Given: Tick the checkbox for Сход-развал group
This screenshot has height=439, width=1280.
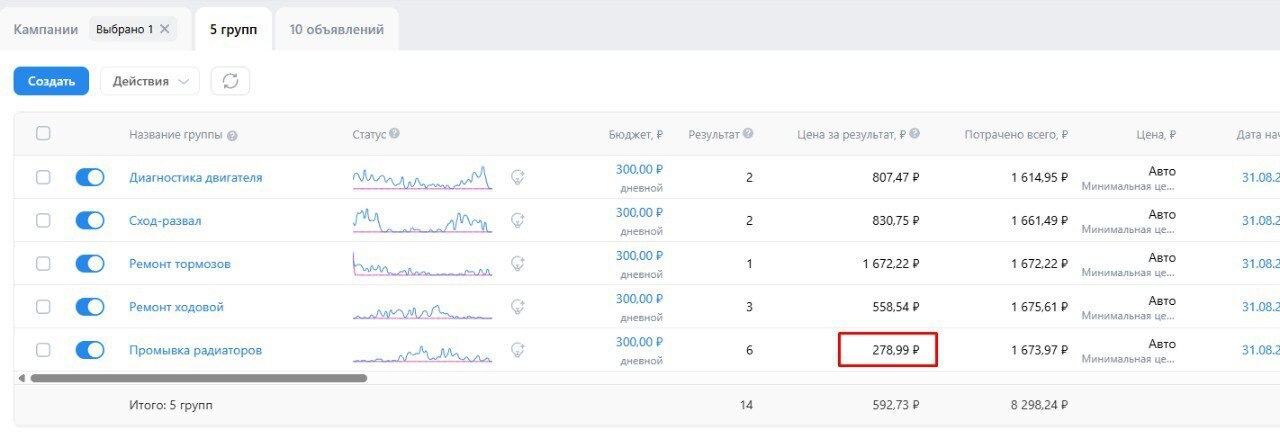Looking at the screenshot, I should click(43, 220).
